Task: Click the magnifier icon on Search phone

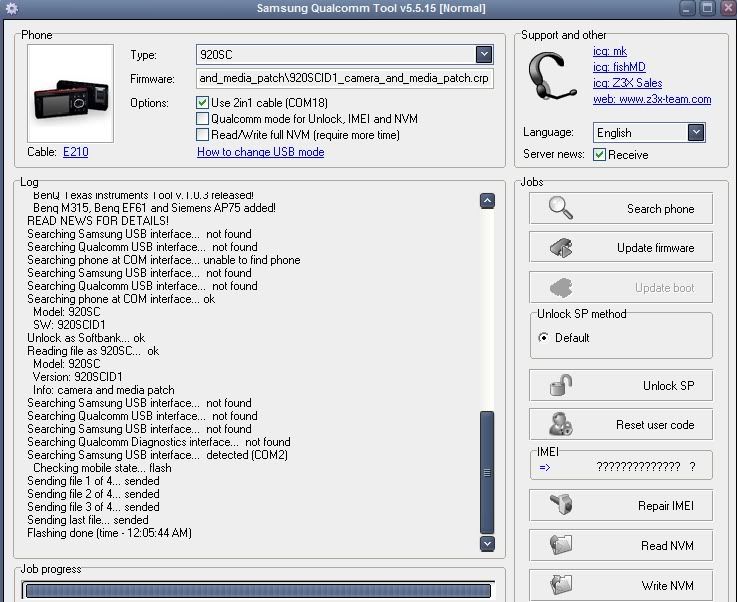Action: click(560, 208)
